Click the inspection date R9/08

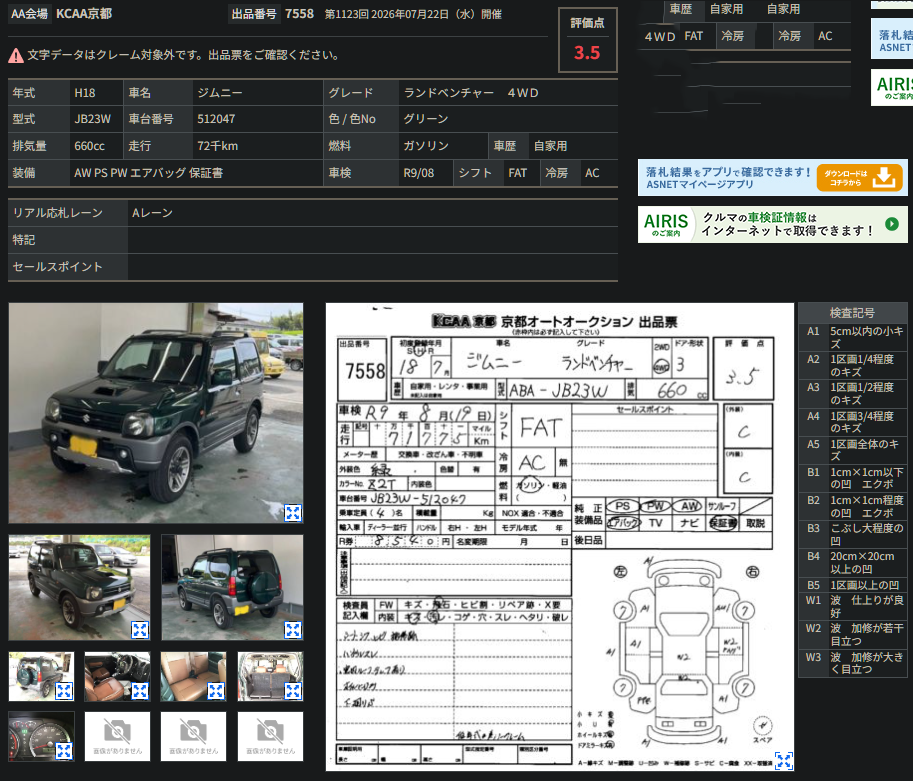click(419, 173)
